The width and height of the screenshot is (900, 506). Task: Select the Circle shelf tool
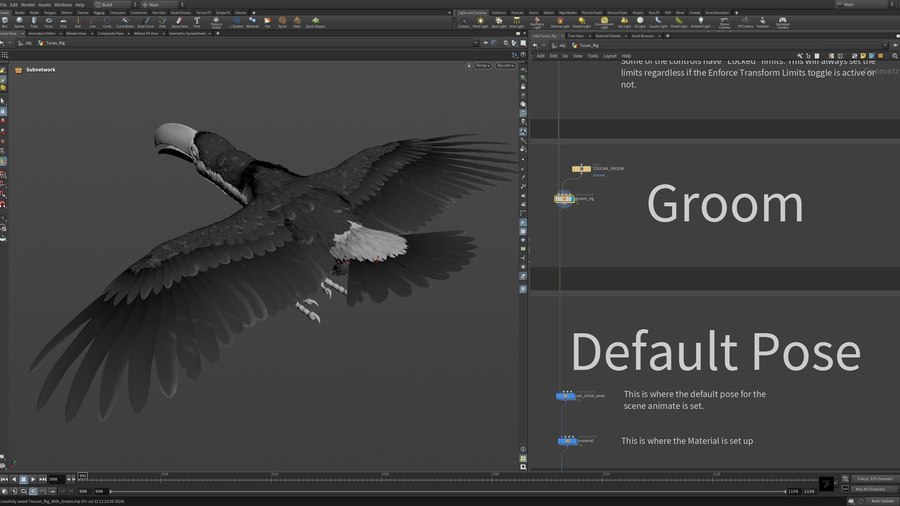[x=107, y=22]
